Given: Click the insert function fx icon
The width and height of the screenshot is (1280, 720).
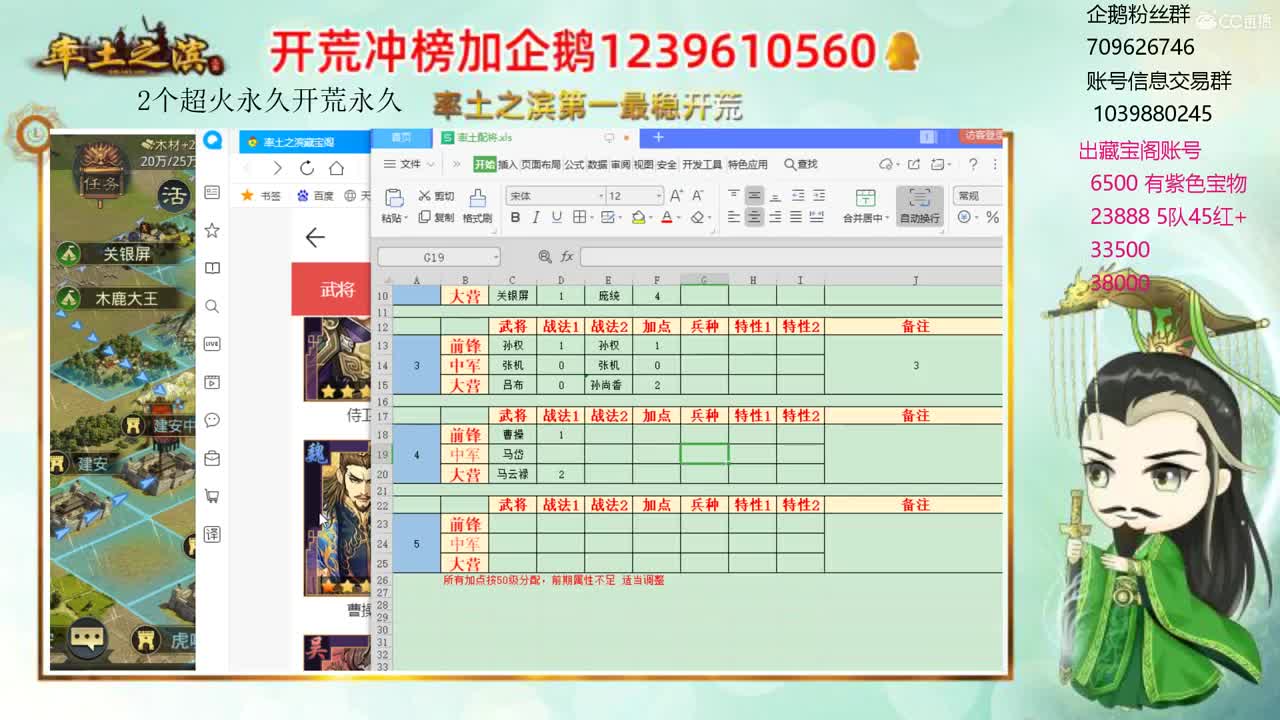Looking at the screenshot, I should click(x=567, y=257).
